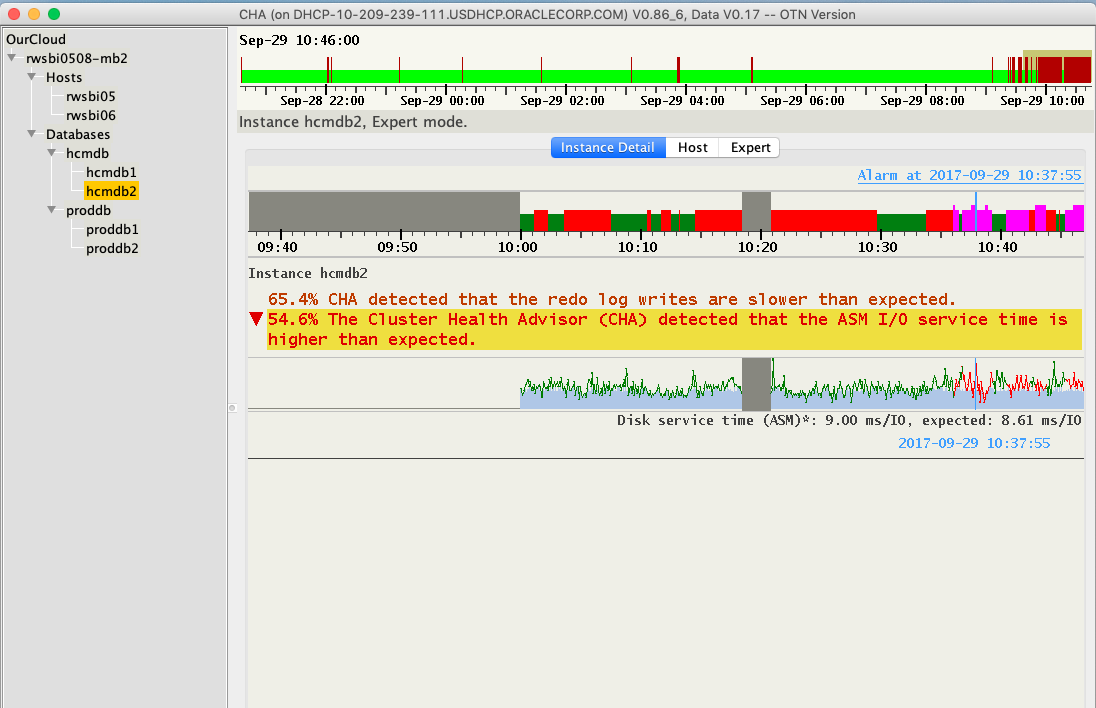The image size is (1096, 708).
Task: Click the magenta segment near 10:40
Action: click(x=1017, y=220)
